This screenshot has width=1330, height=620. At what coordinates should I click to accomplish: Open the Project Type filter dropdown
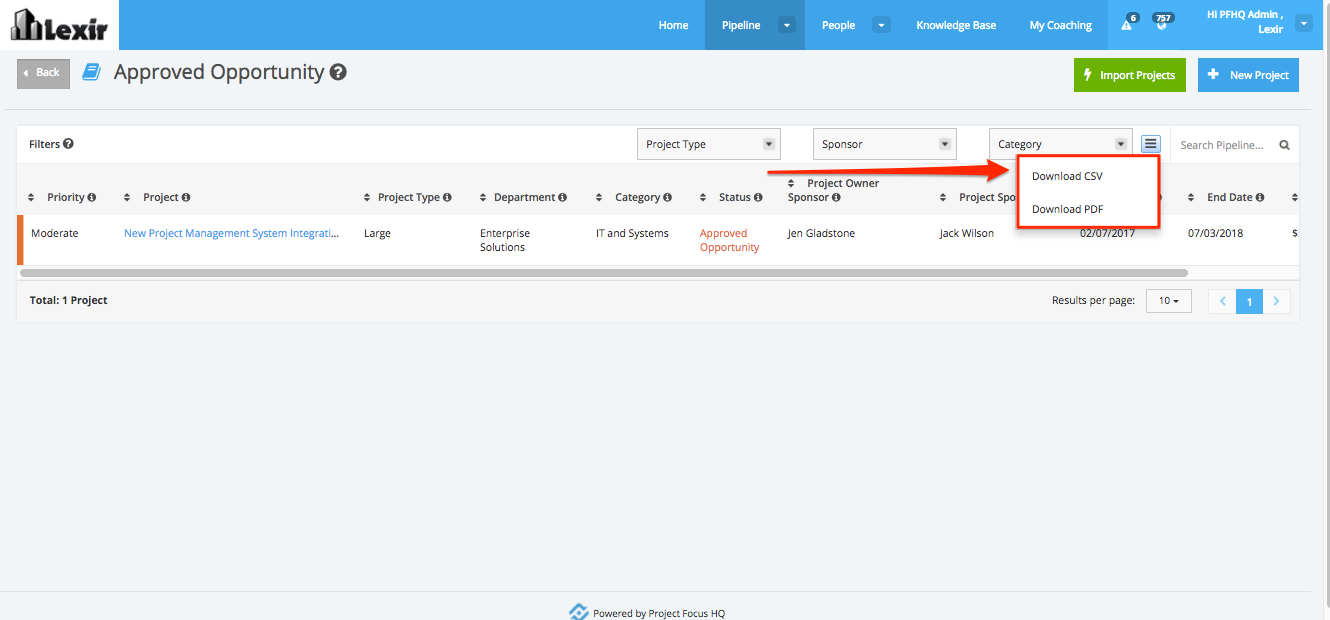[x=709, y=144]
